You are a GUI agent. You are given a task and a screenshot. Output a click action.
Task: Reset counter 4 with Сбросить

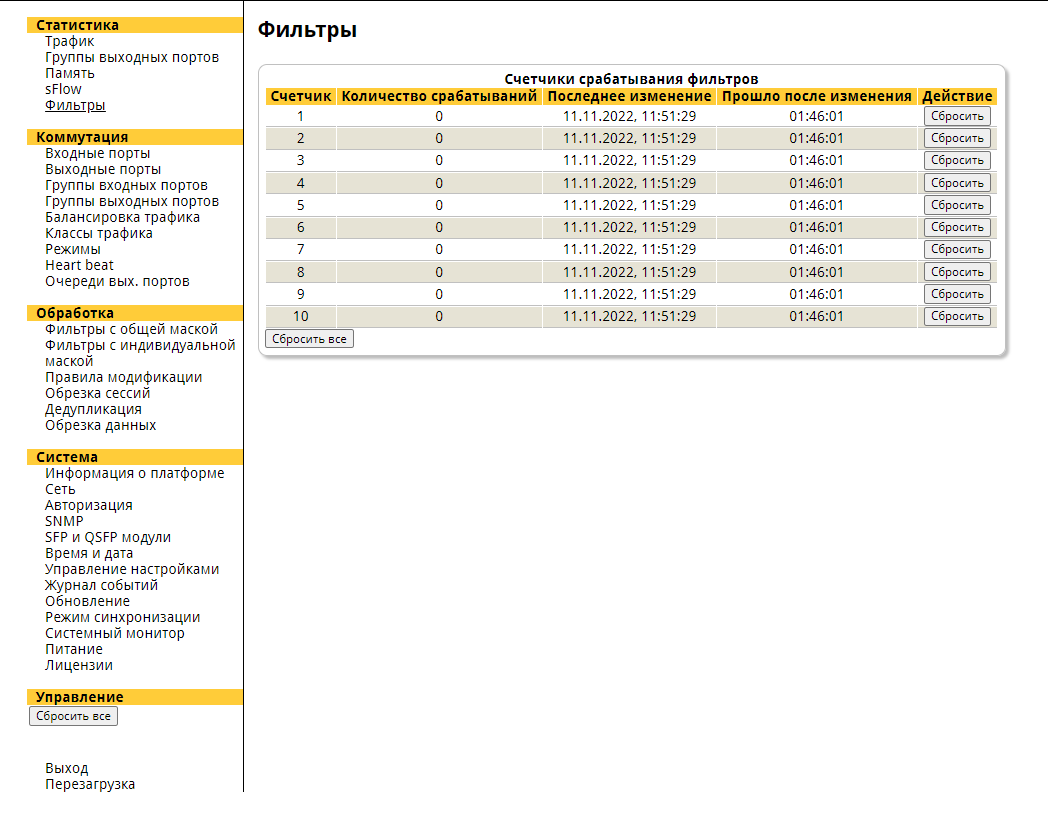(x=957, y=183)
